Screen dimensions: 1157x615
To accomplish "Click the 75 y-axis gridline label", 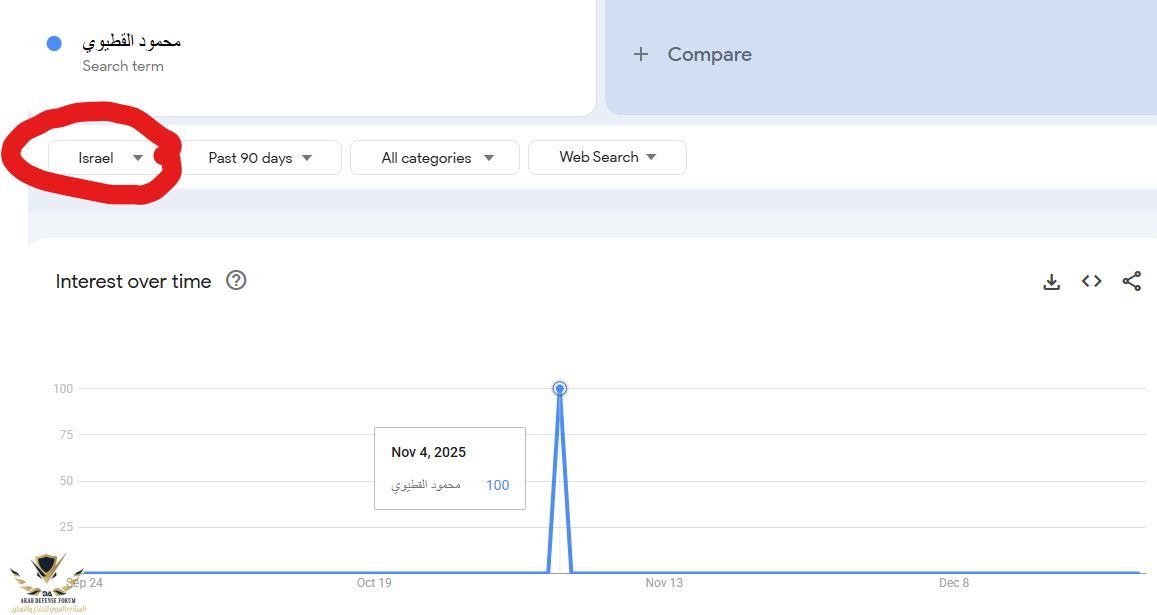I will pyautogui.click(x=64, y=434).
